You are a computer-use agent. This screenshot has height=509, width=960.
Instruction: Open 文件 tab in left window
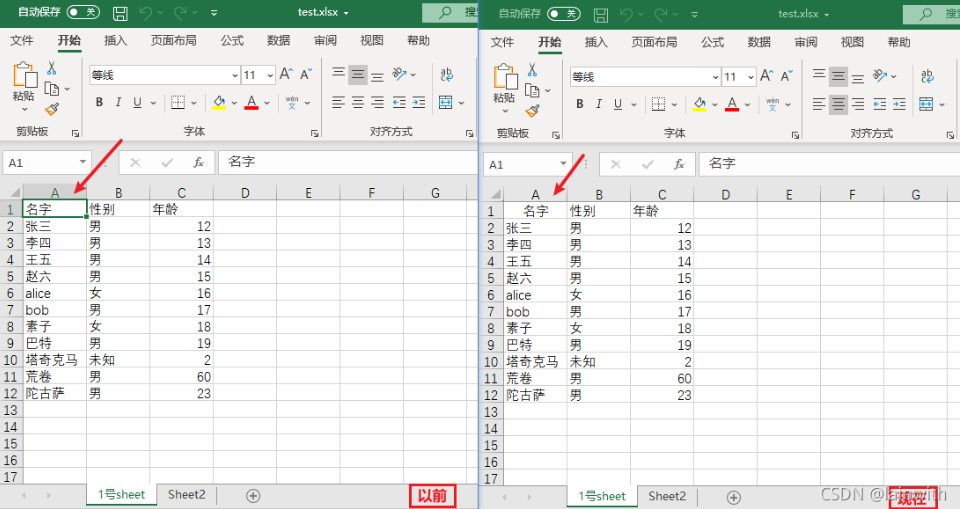(x=21, y=40)
